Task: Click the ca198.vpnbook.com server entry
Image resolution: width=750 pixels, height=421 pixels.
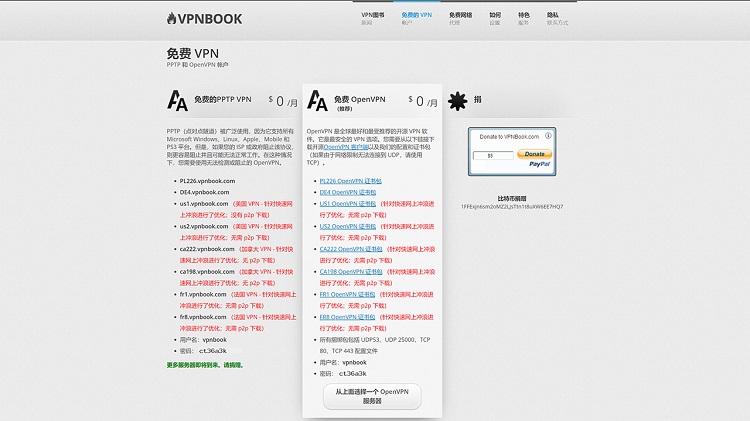Action: pyautogui.click(x=207, y=272)
